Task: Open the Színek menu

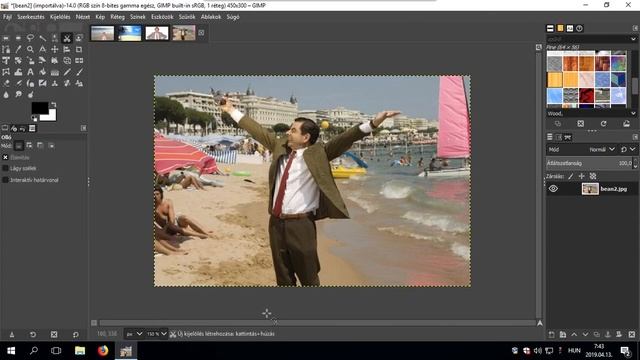Action: click(x=138, y=17)
